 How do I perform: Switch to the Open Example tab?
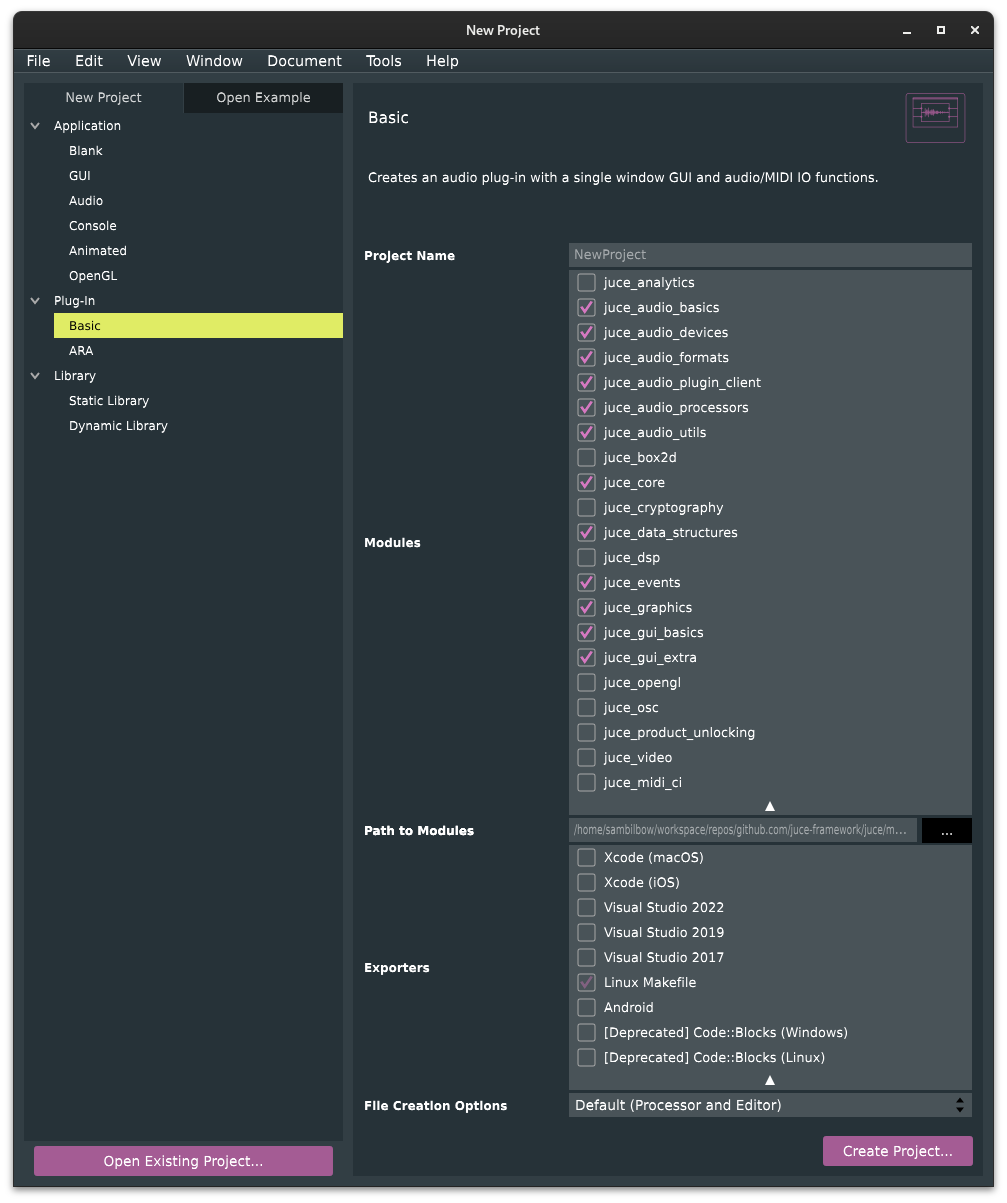(263, 98)
